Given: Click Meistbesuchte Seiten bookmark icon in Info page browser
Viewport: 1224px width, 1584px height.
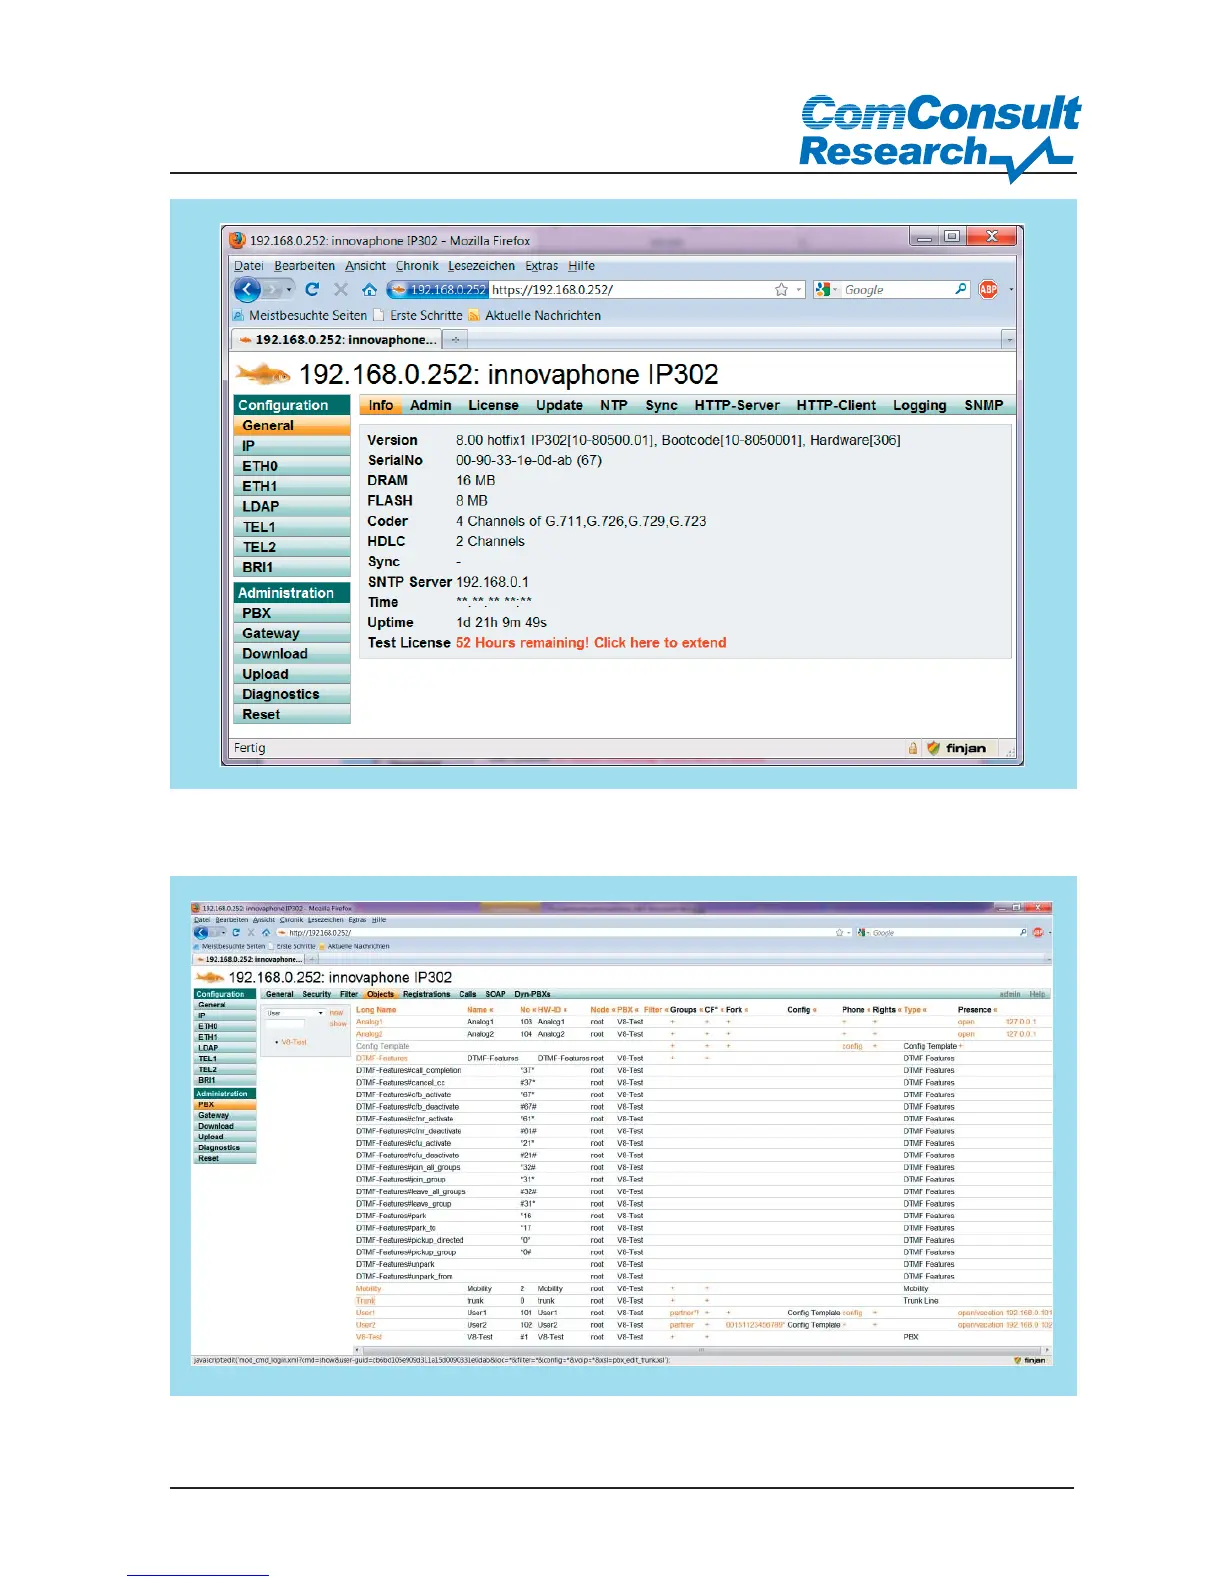Looking at the screenshot, I should (239, 315).
